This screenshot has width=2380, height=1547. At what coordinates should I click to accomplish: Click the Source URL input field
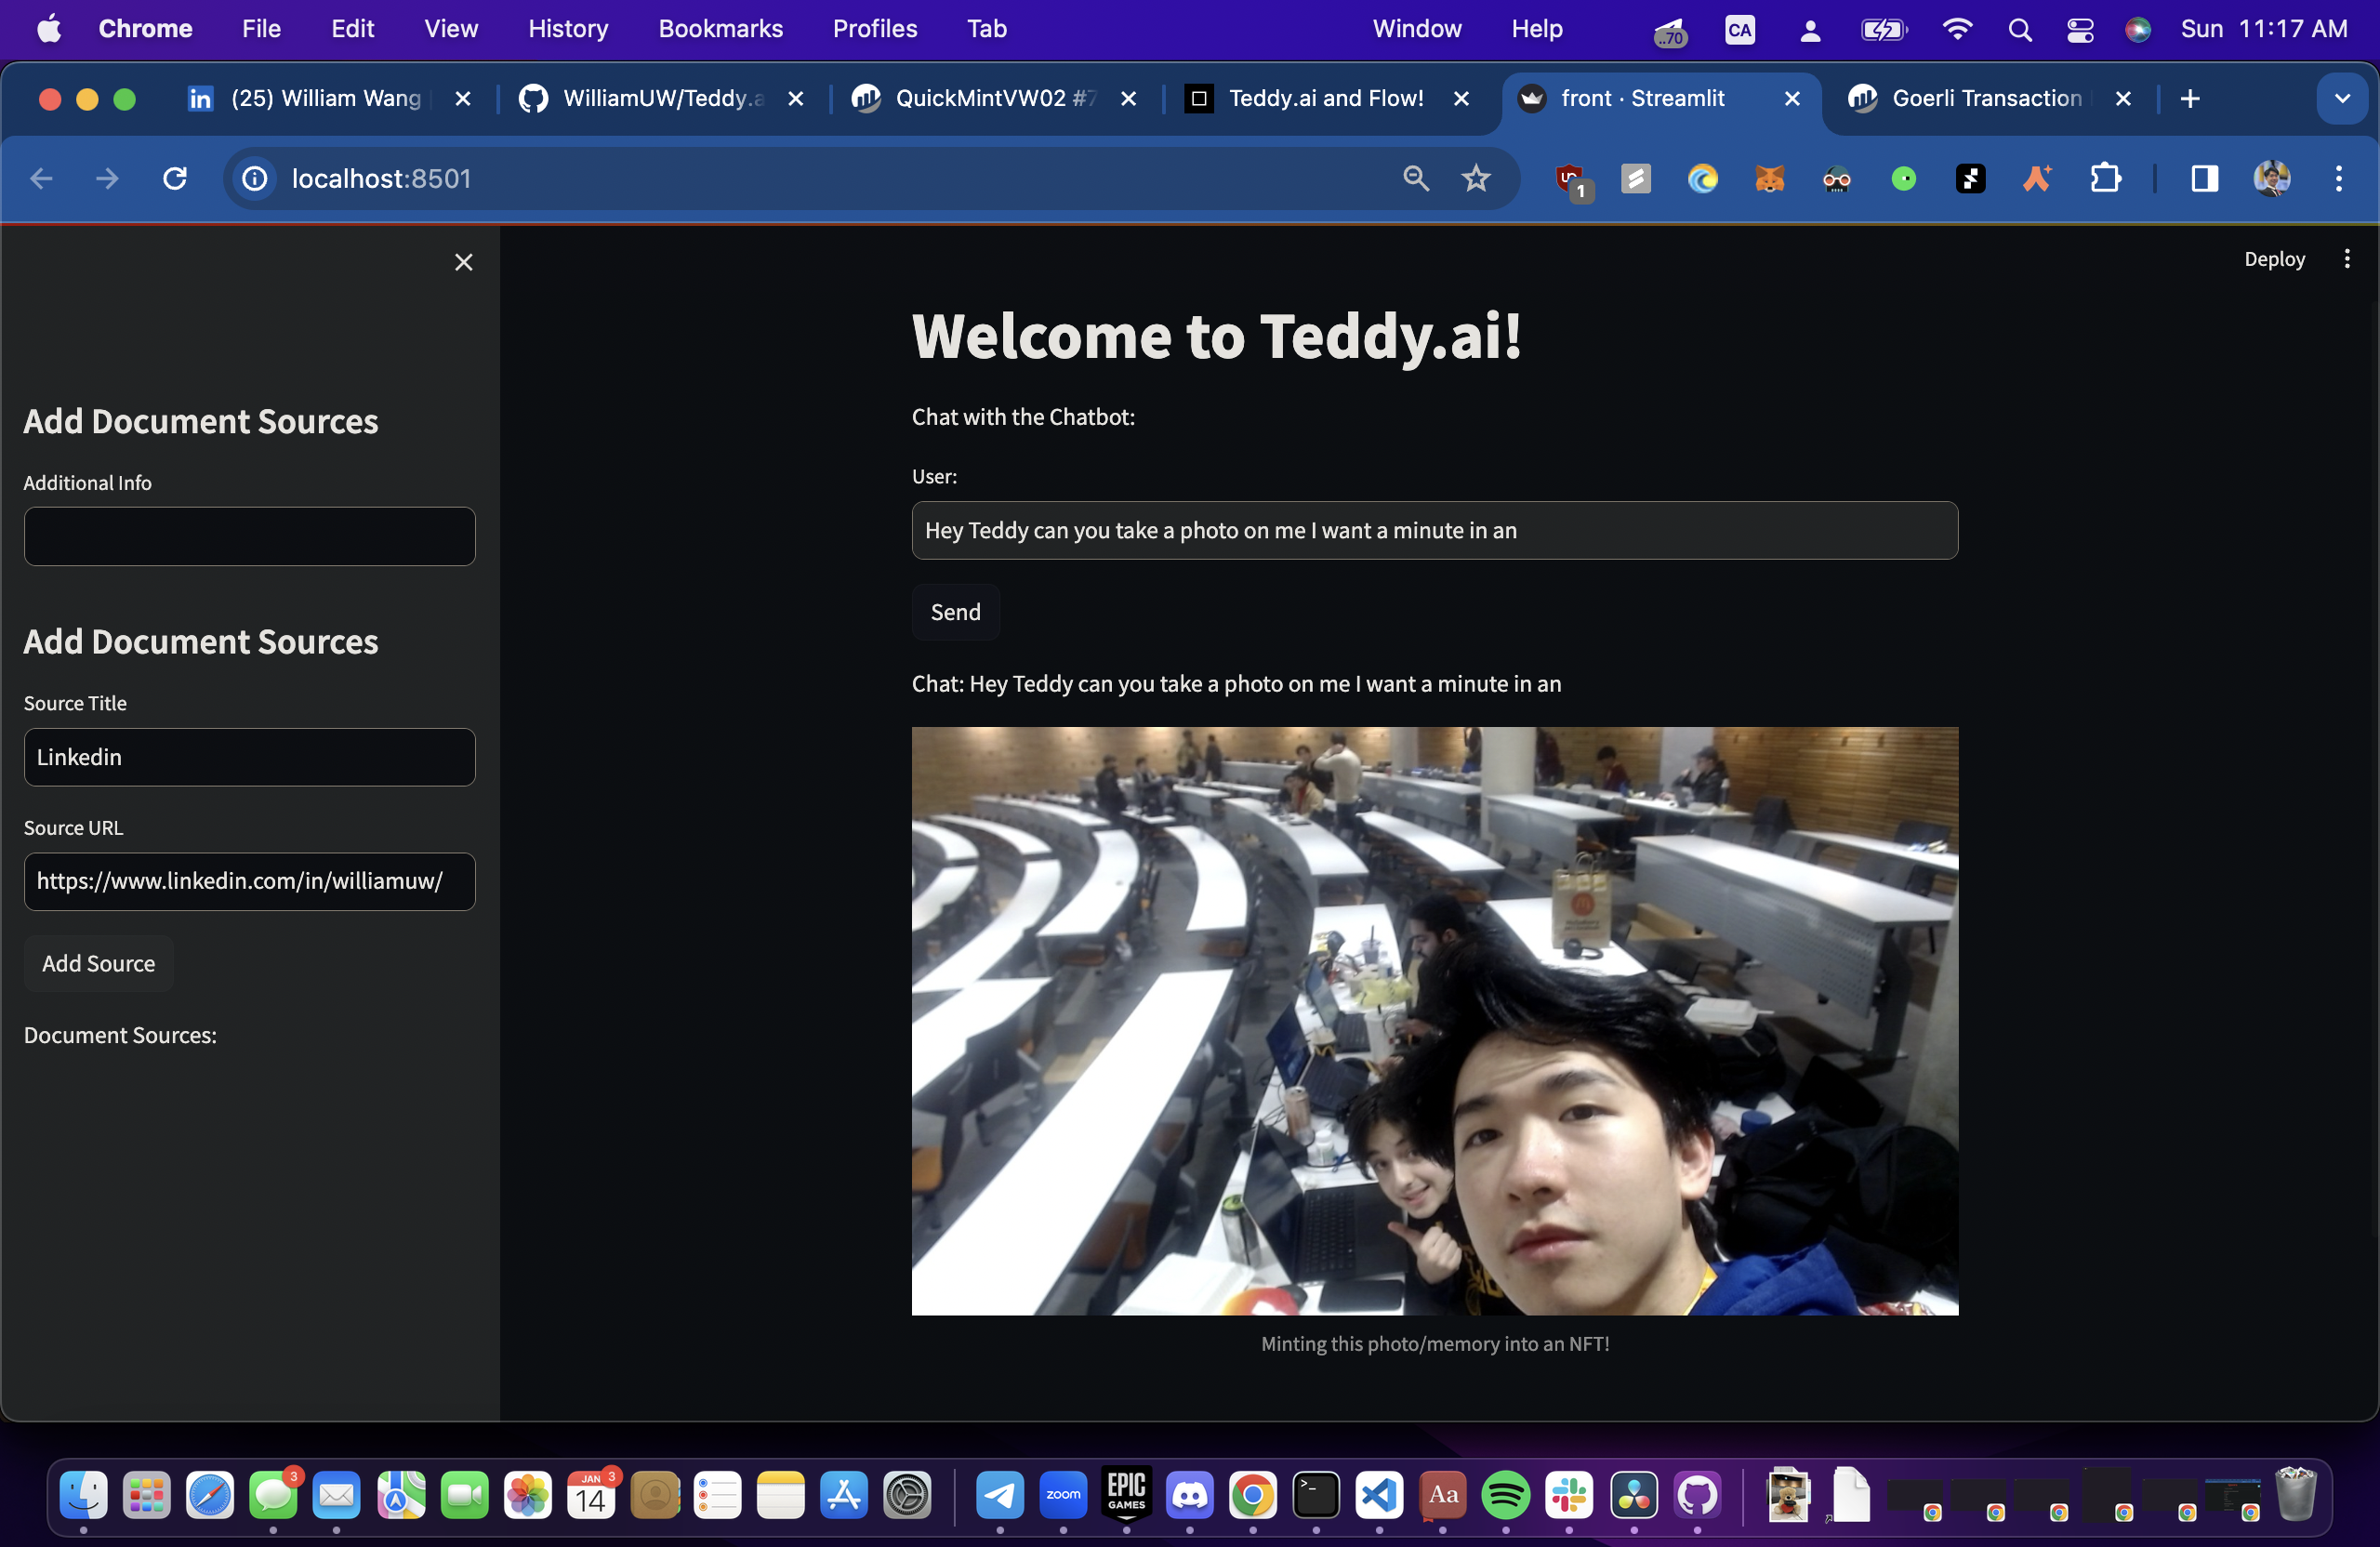coord(249,881)
